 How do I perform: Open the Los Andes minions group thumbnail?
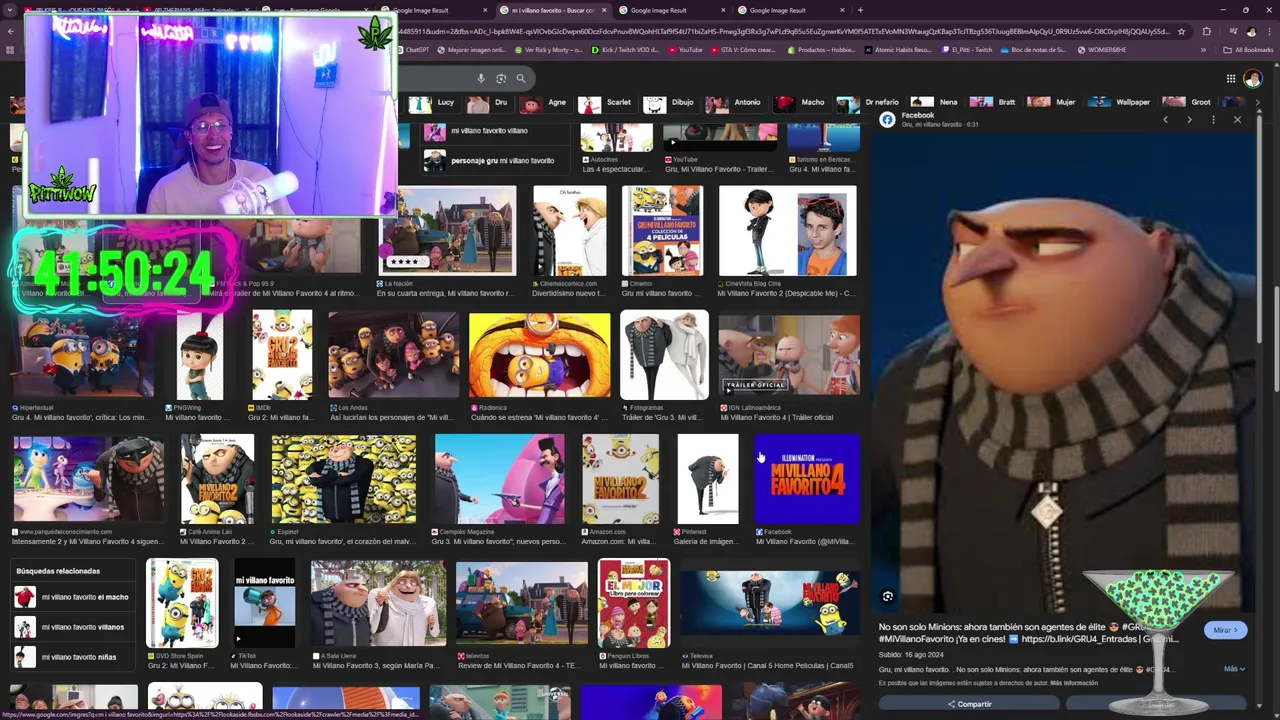[x=393, y=355]
